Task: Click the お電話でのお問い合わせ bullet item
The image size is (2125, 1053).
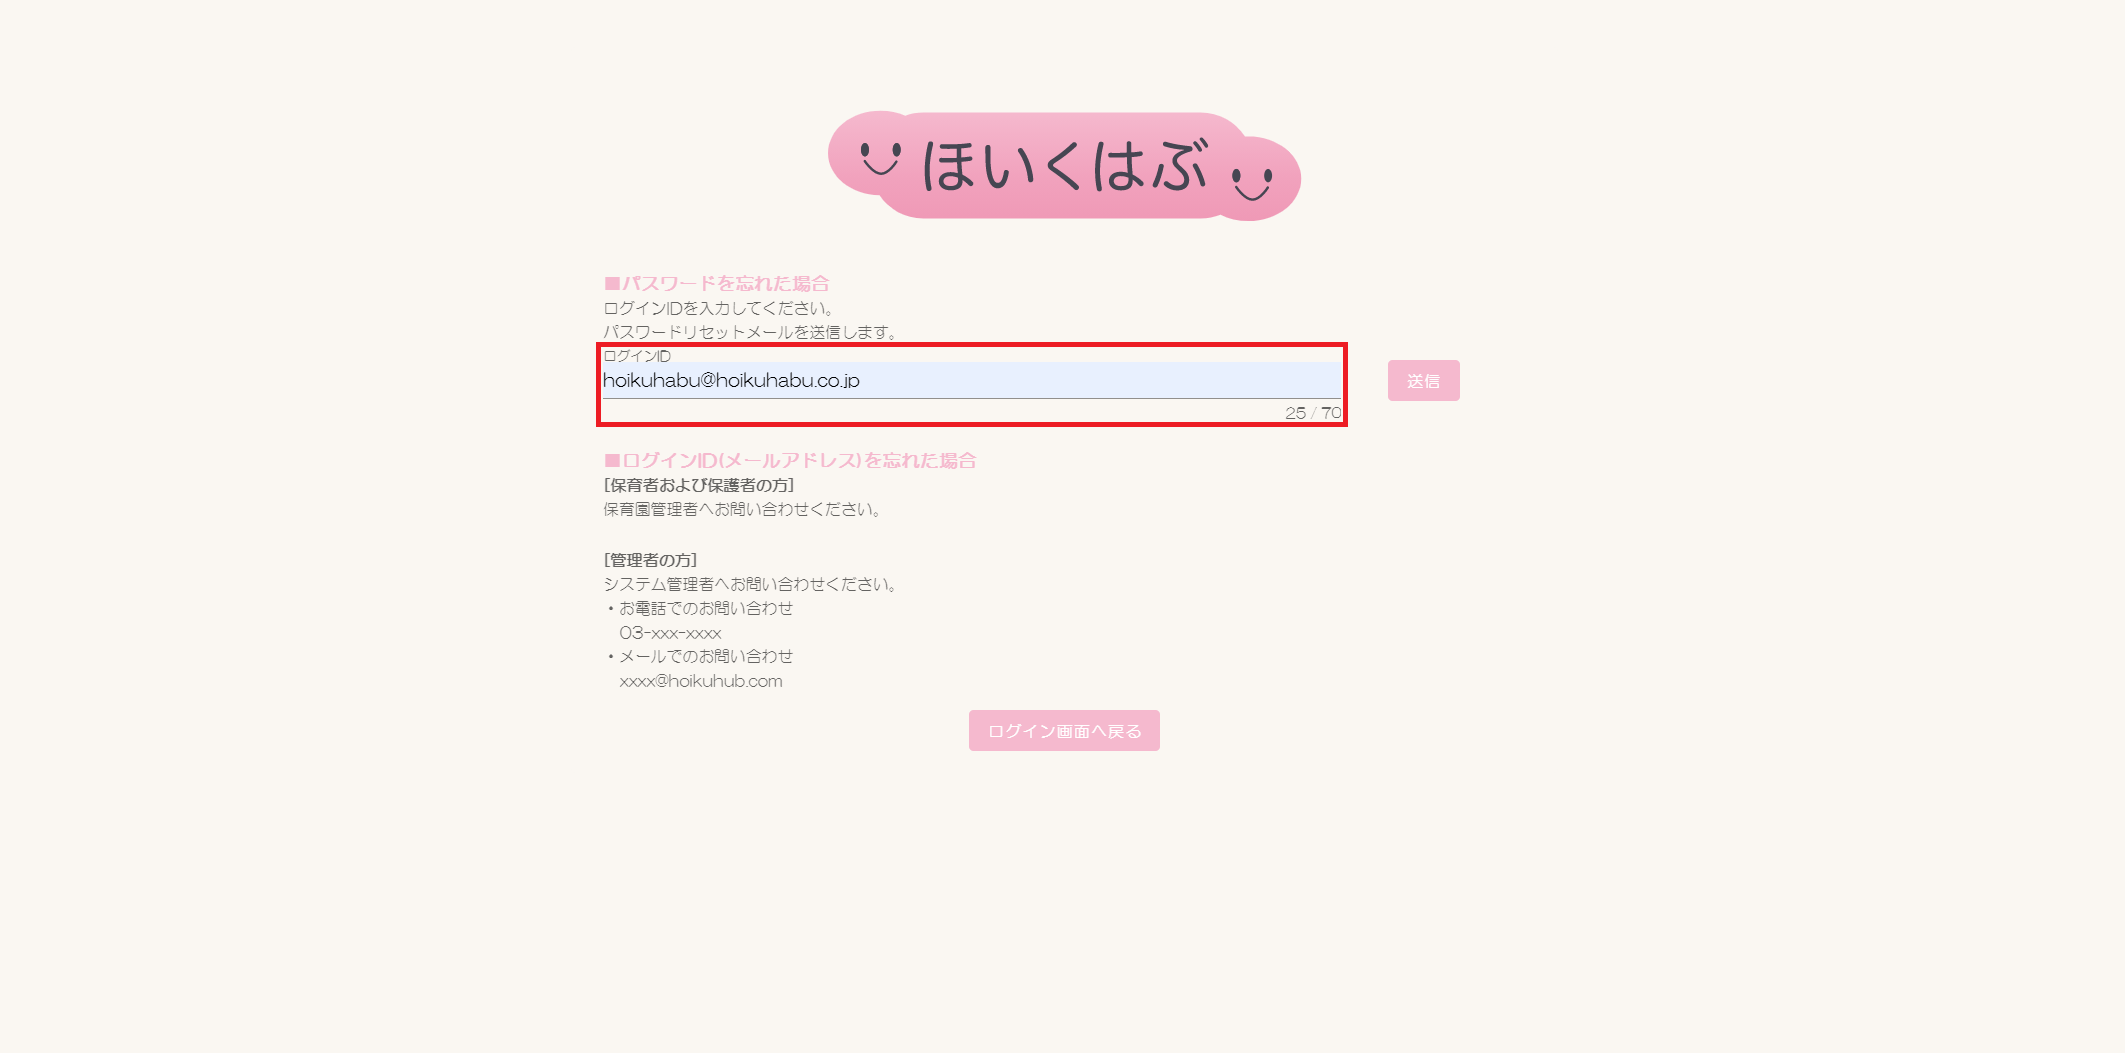Action: pyautogui.click(x=699, y=609)
